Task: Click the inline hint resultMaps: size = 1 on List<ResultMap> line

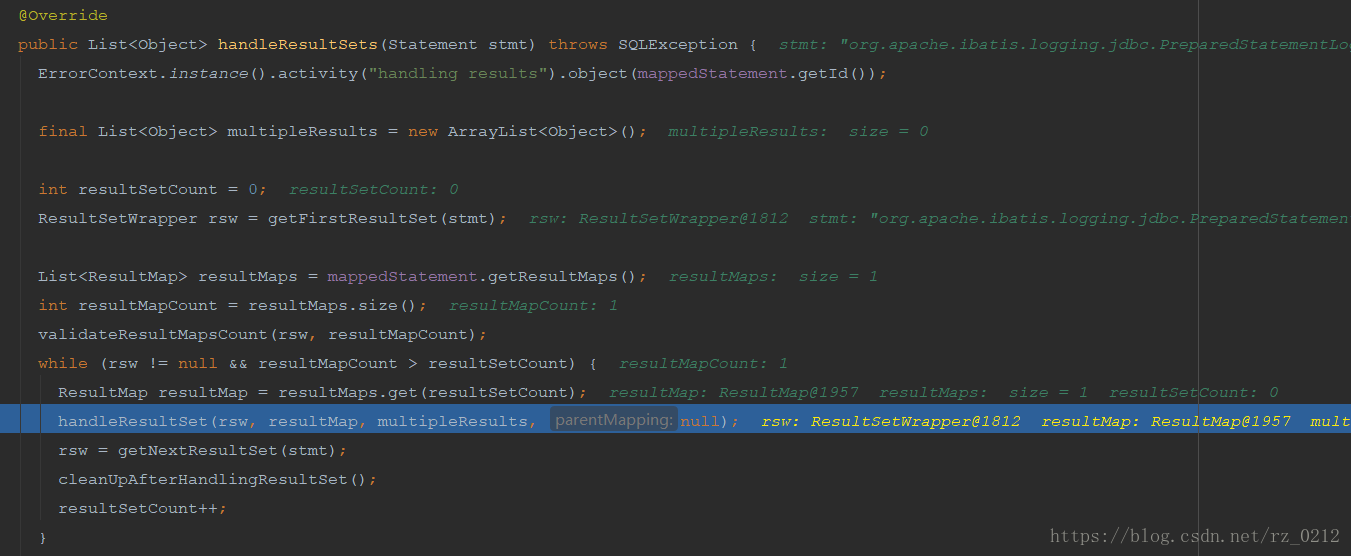Action: click(773, 276)
